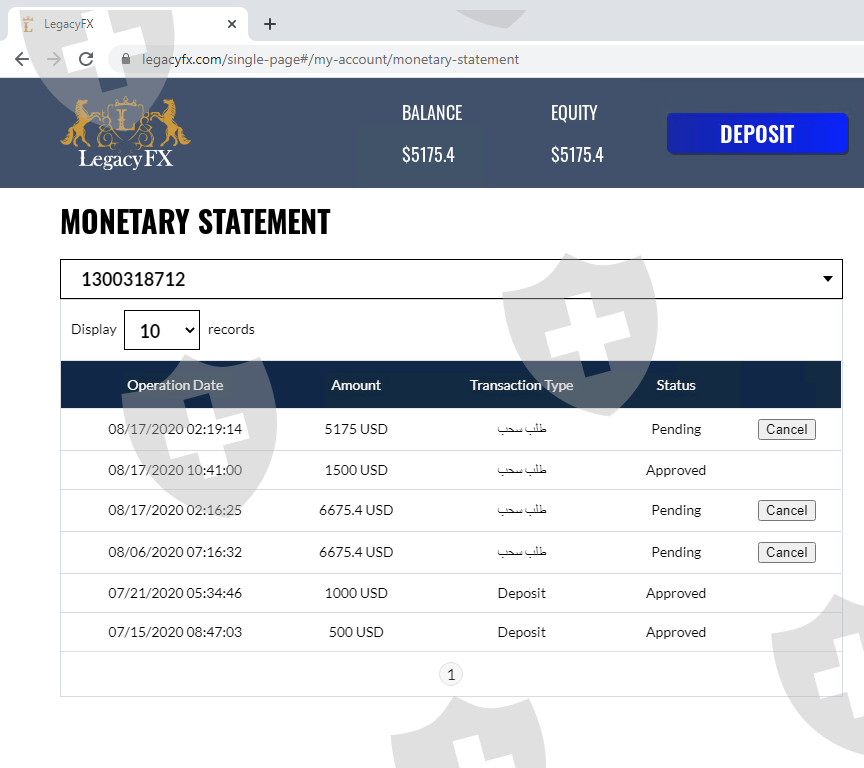
Task: Sort by Operation Date column header
Action: click(x=175, y=385)
